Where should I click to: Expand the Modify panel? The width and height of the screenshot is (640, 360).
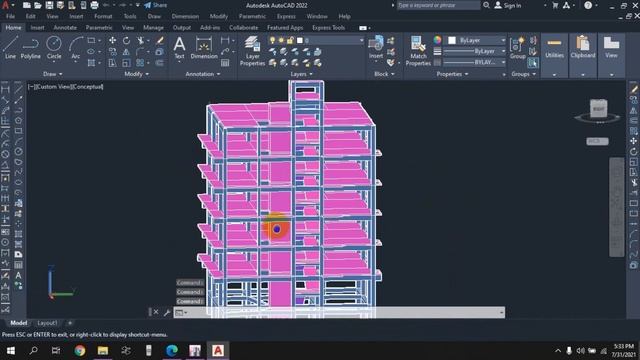coord(136,74)
